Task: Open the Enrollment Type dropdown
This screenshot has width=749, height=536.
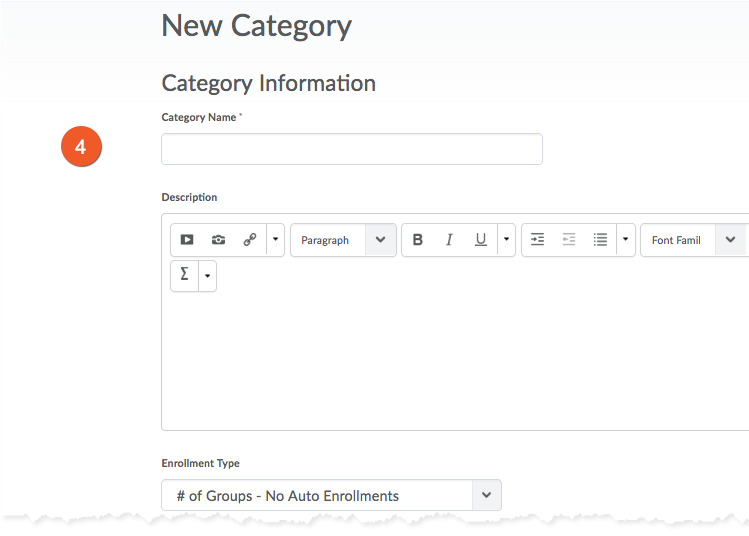Action: pos(331,495)
